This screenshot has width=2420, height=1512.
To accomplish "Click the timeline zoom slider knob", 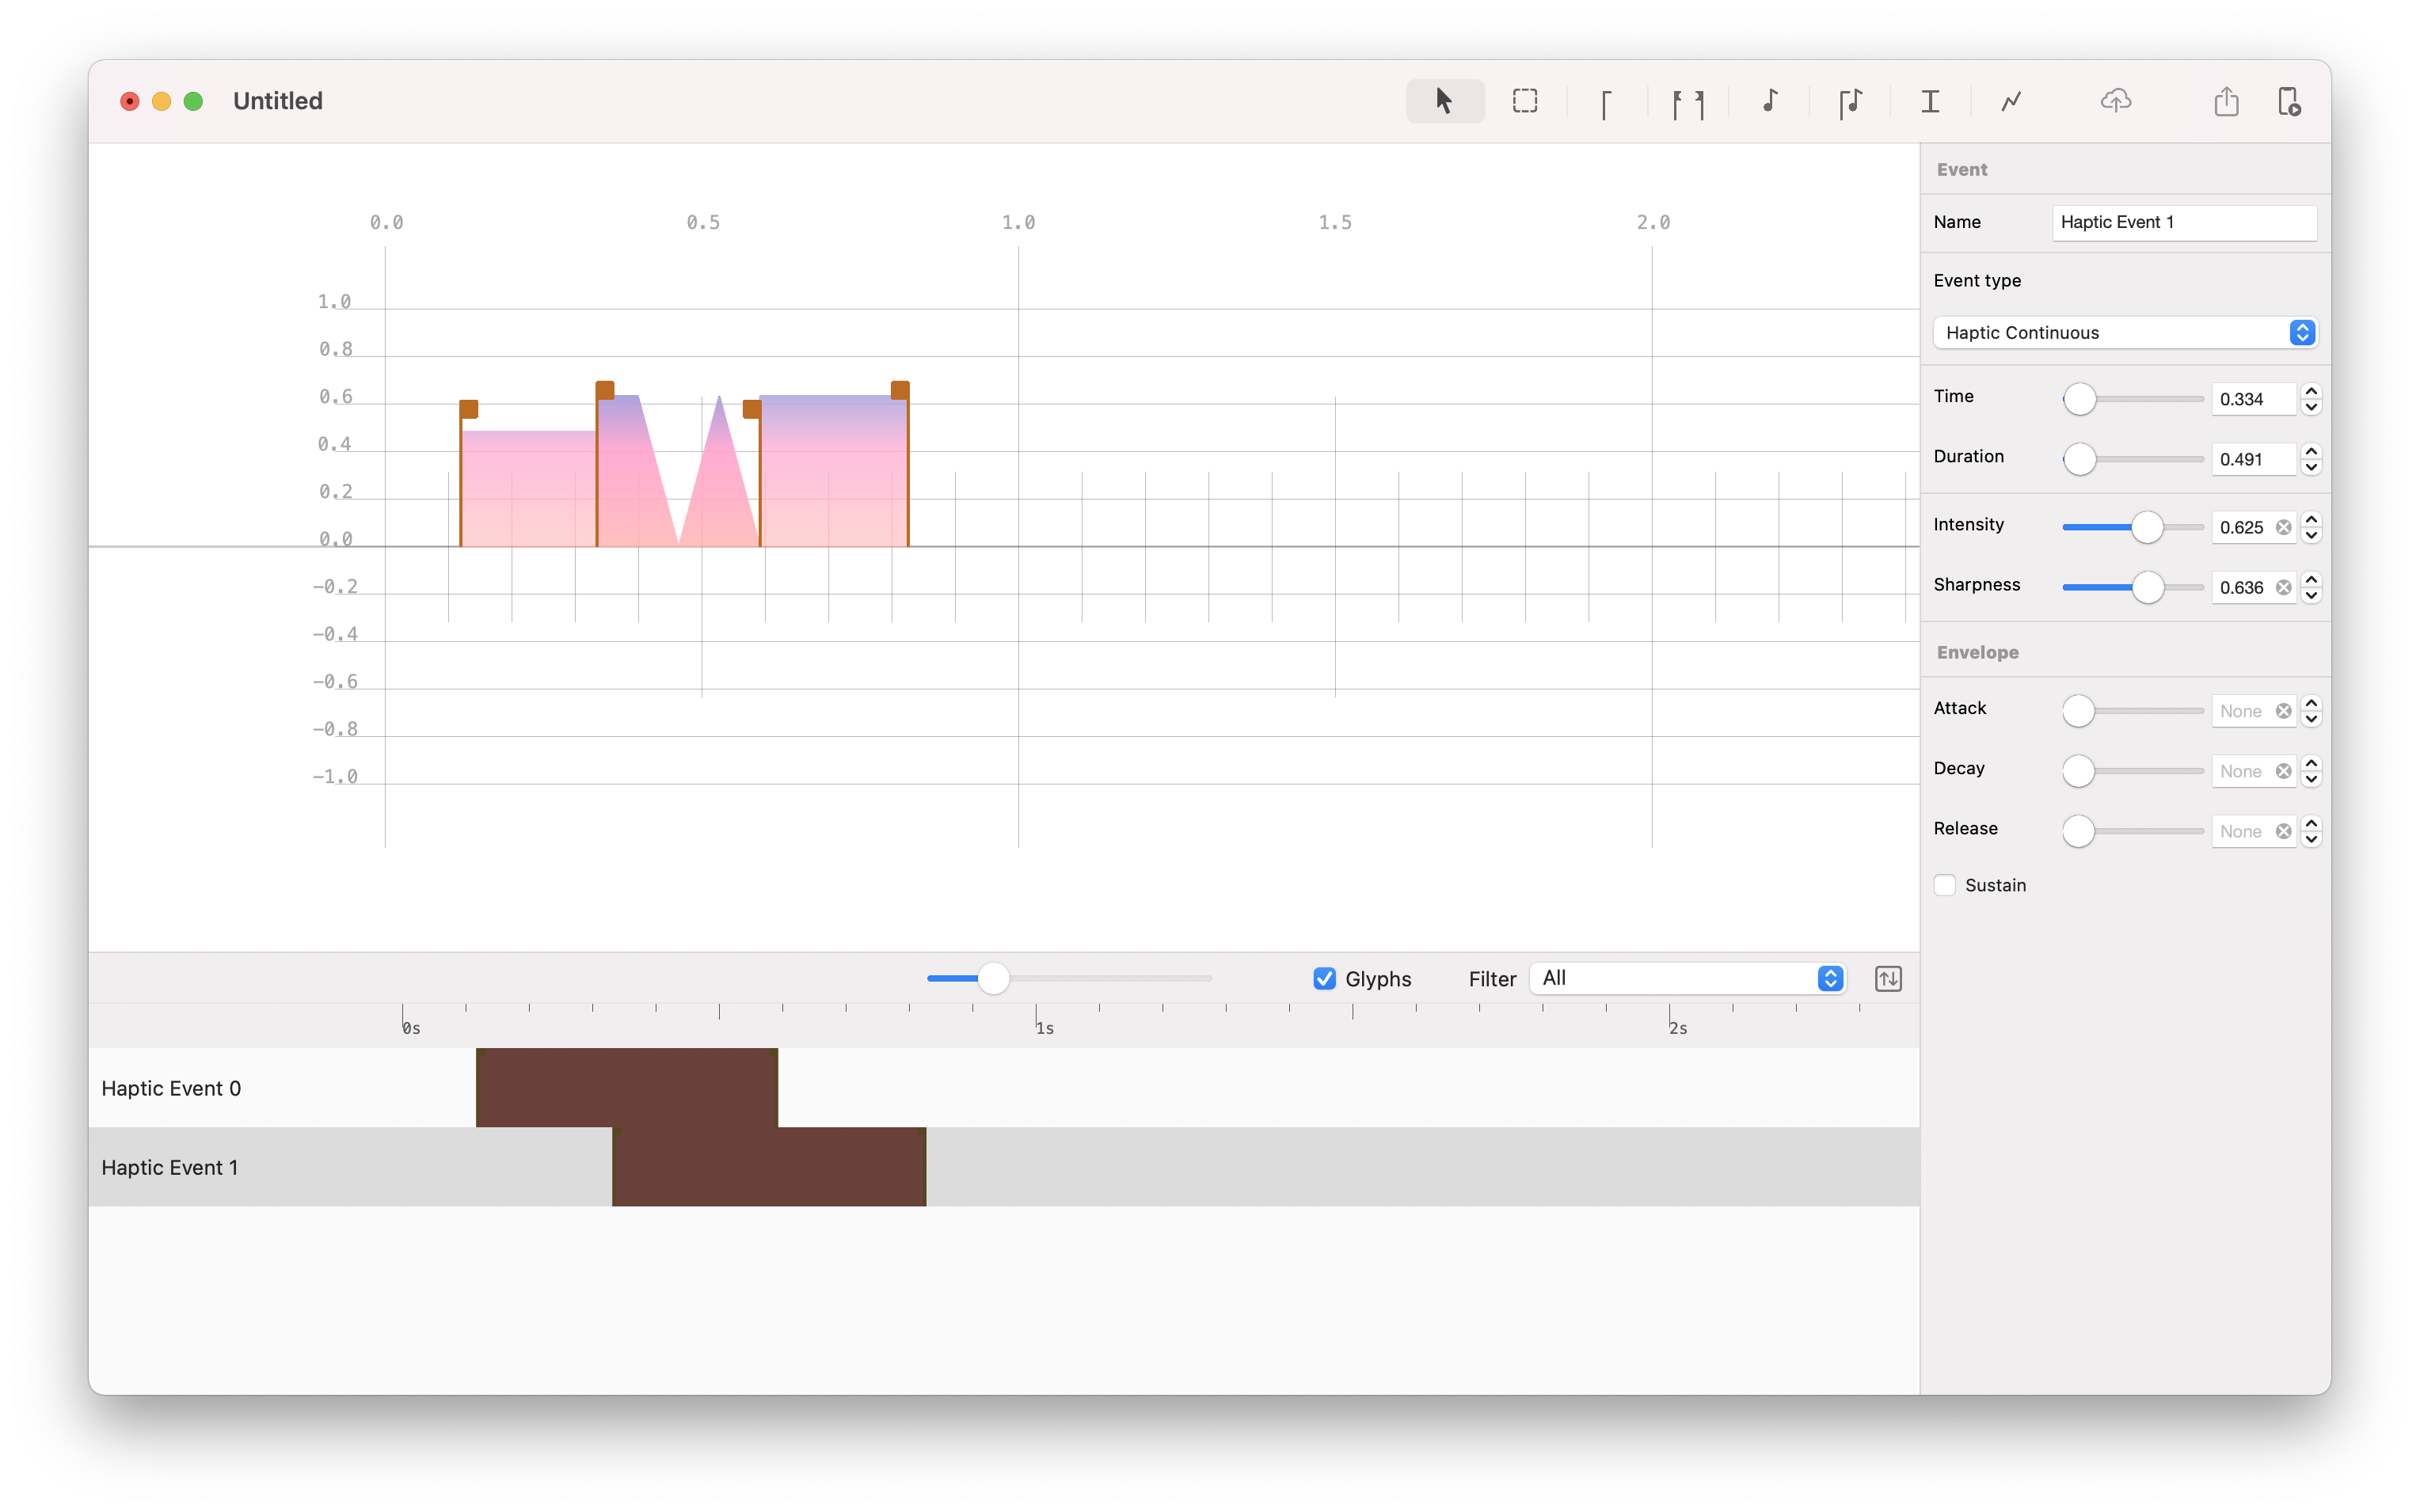I will [x=993, y=978].
